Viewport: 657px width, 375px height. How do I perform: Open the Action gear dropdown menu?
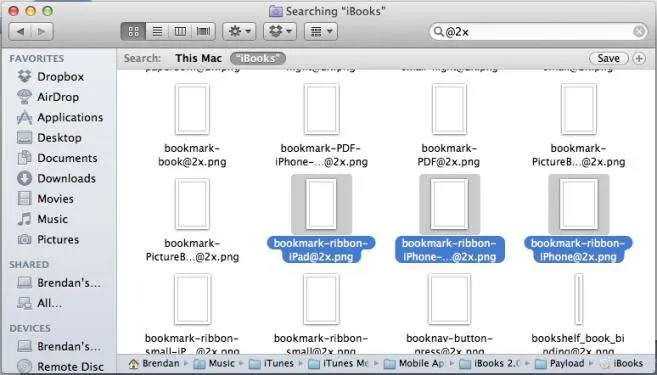point(239,31)
